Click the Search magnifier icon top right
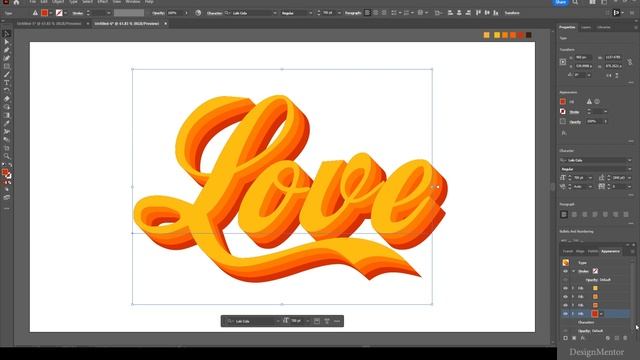The width and height of the screenshot is (640, 360). coord(575,2)
